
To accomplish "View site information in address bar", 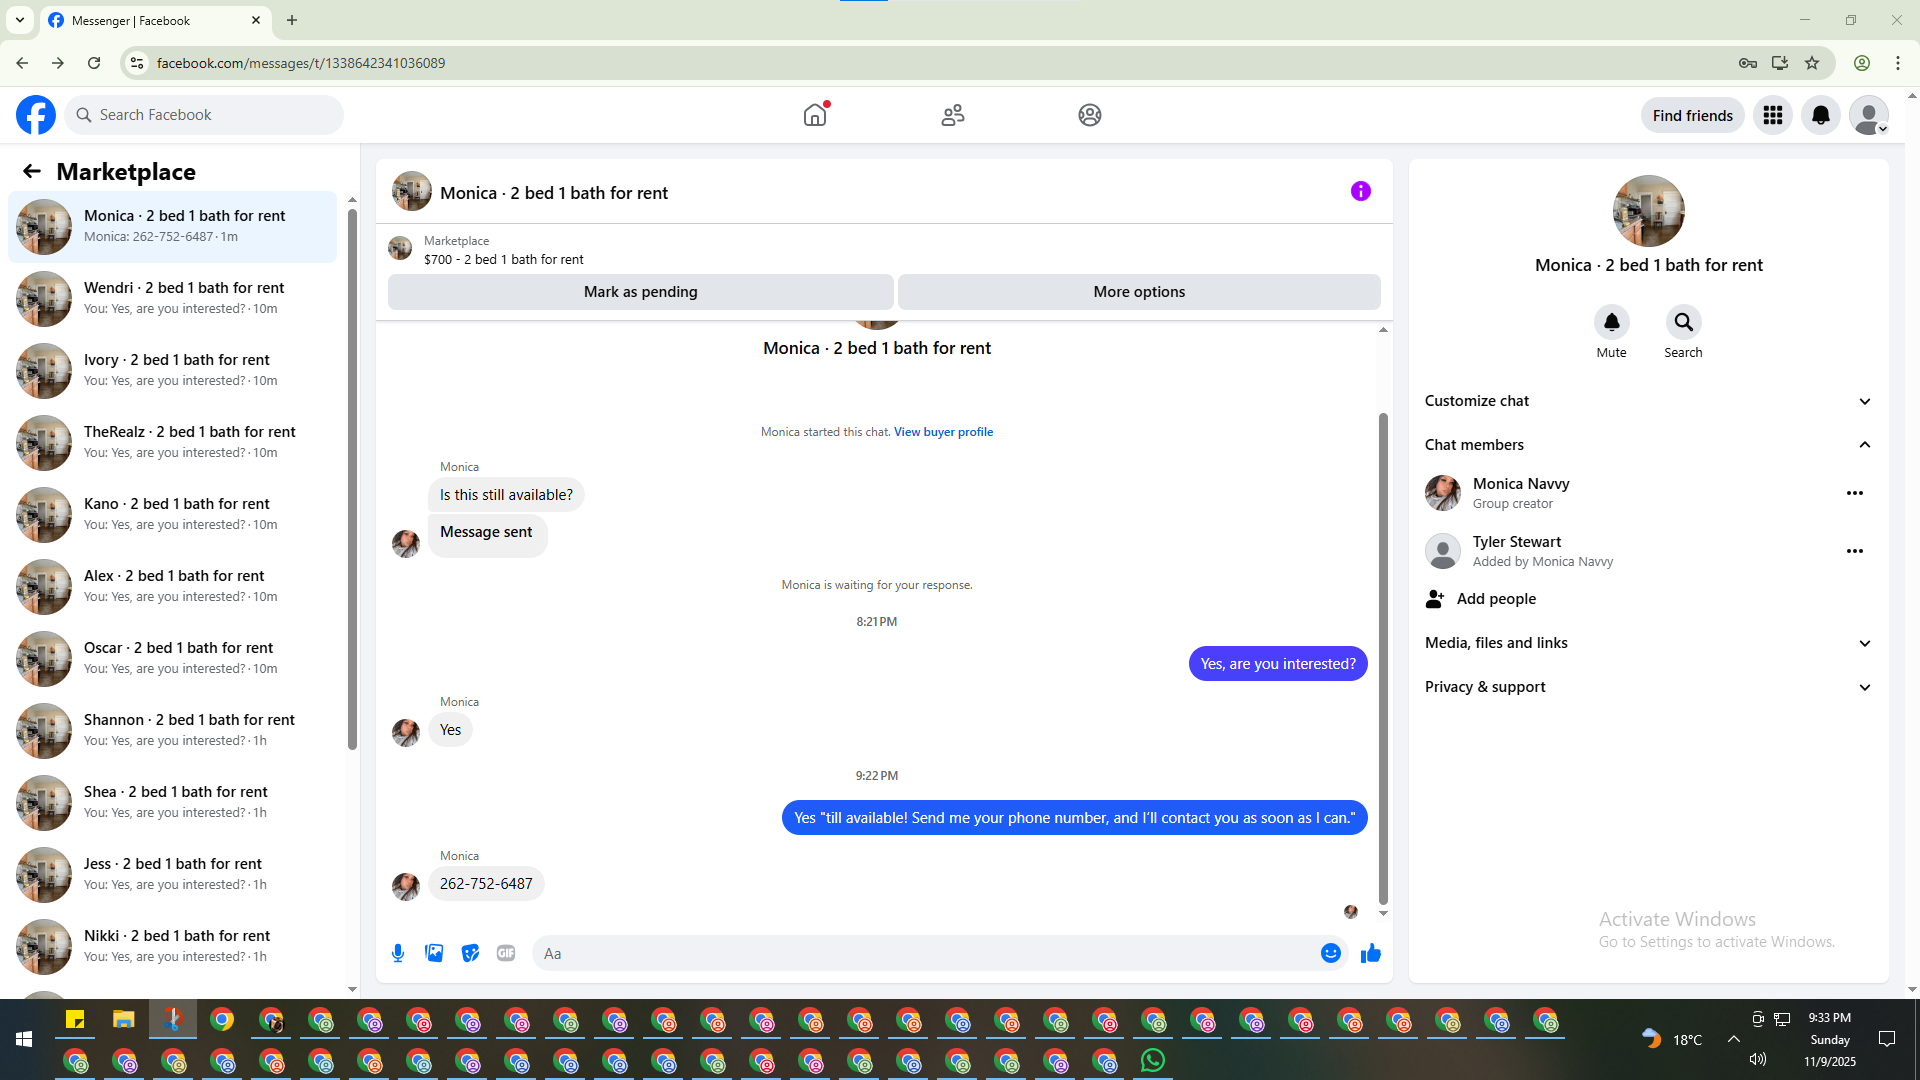I will (x=137, y=63).
